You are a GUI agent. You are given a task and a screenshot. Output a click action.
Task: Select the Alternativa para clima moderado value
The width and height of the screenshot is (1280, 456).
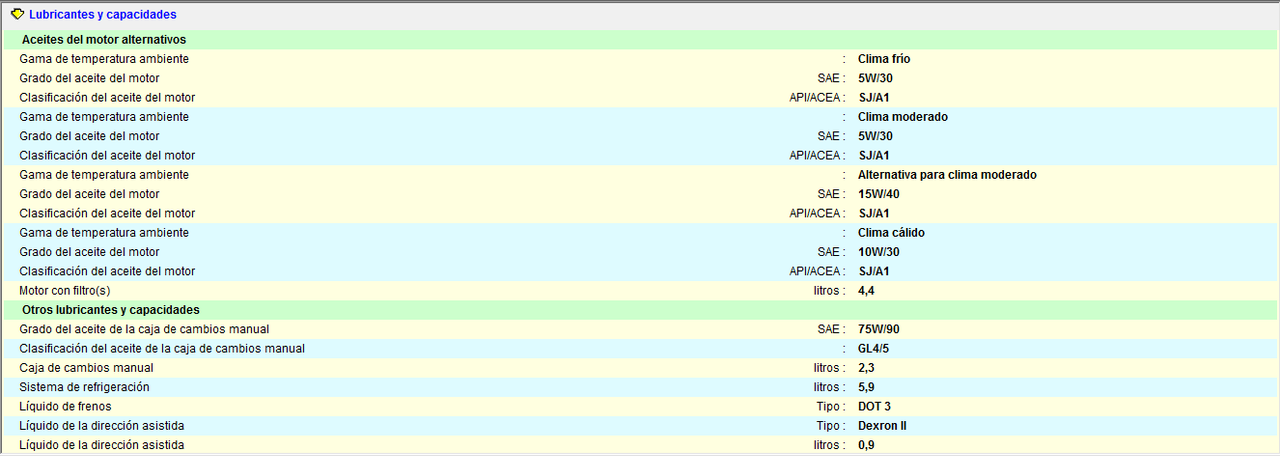click(x=947, y=175)
